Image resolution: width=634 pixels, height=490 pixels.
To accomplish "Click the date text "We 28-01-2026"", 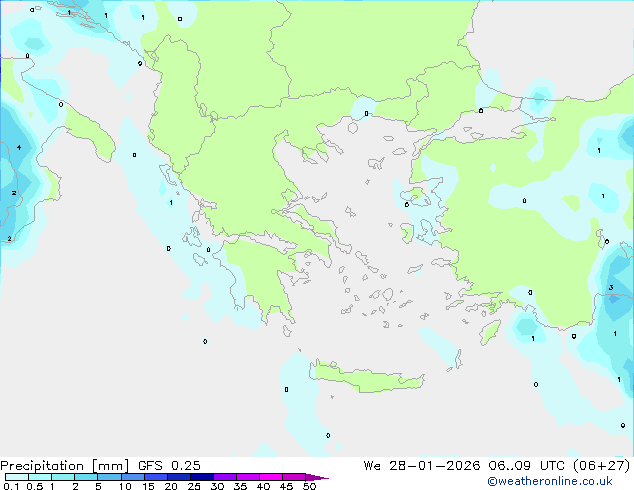I will pos(422,466).
